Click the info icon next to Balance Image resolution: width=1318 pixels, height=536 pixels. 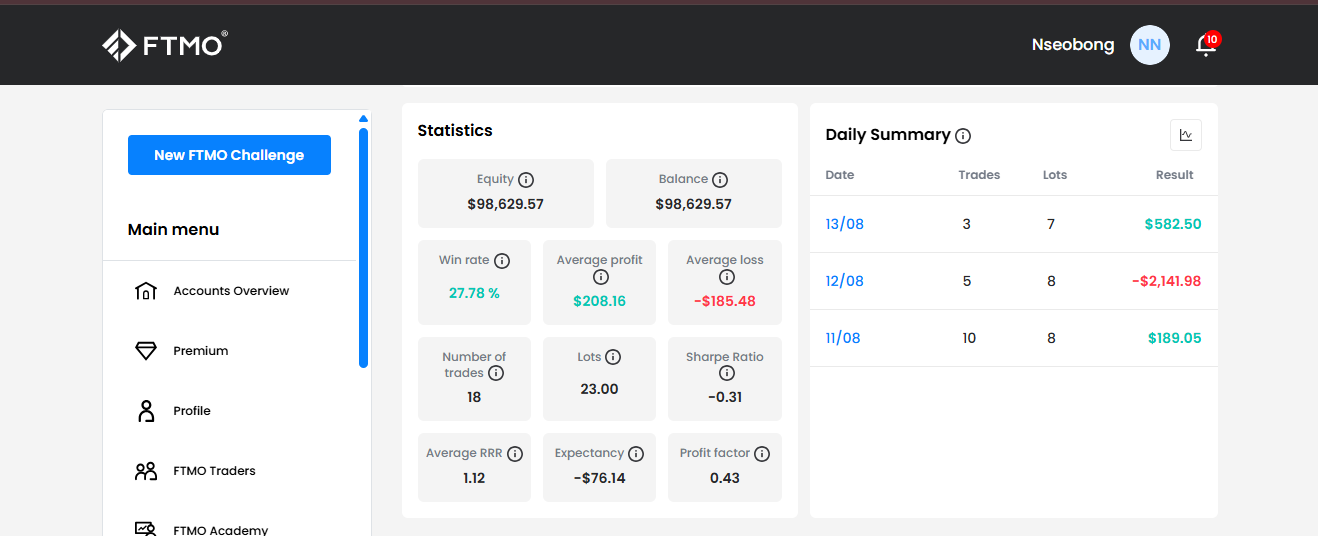(x=720, y=180)
